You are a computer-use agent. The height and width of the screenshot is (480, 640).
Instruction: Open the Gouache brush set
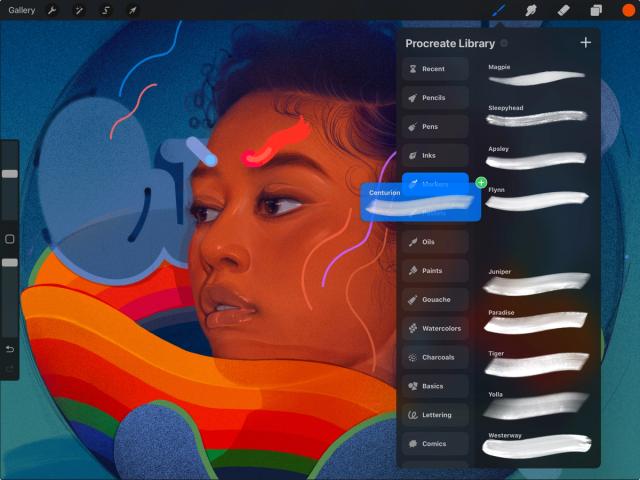[x=435, y=300]
